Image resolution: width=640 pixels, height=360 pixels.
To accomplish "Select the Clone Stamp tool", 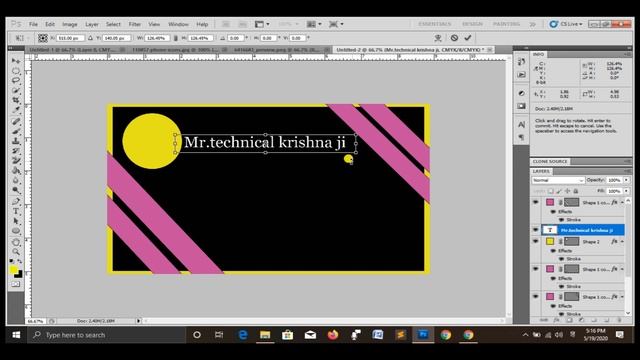I will (x=16, y=141).
